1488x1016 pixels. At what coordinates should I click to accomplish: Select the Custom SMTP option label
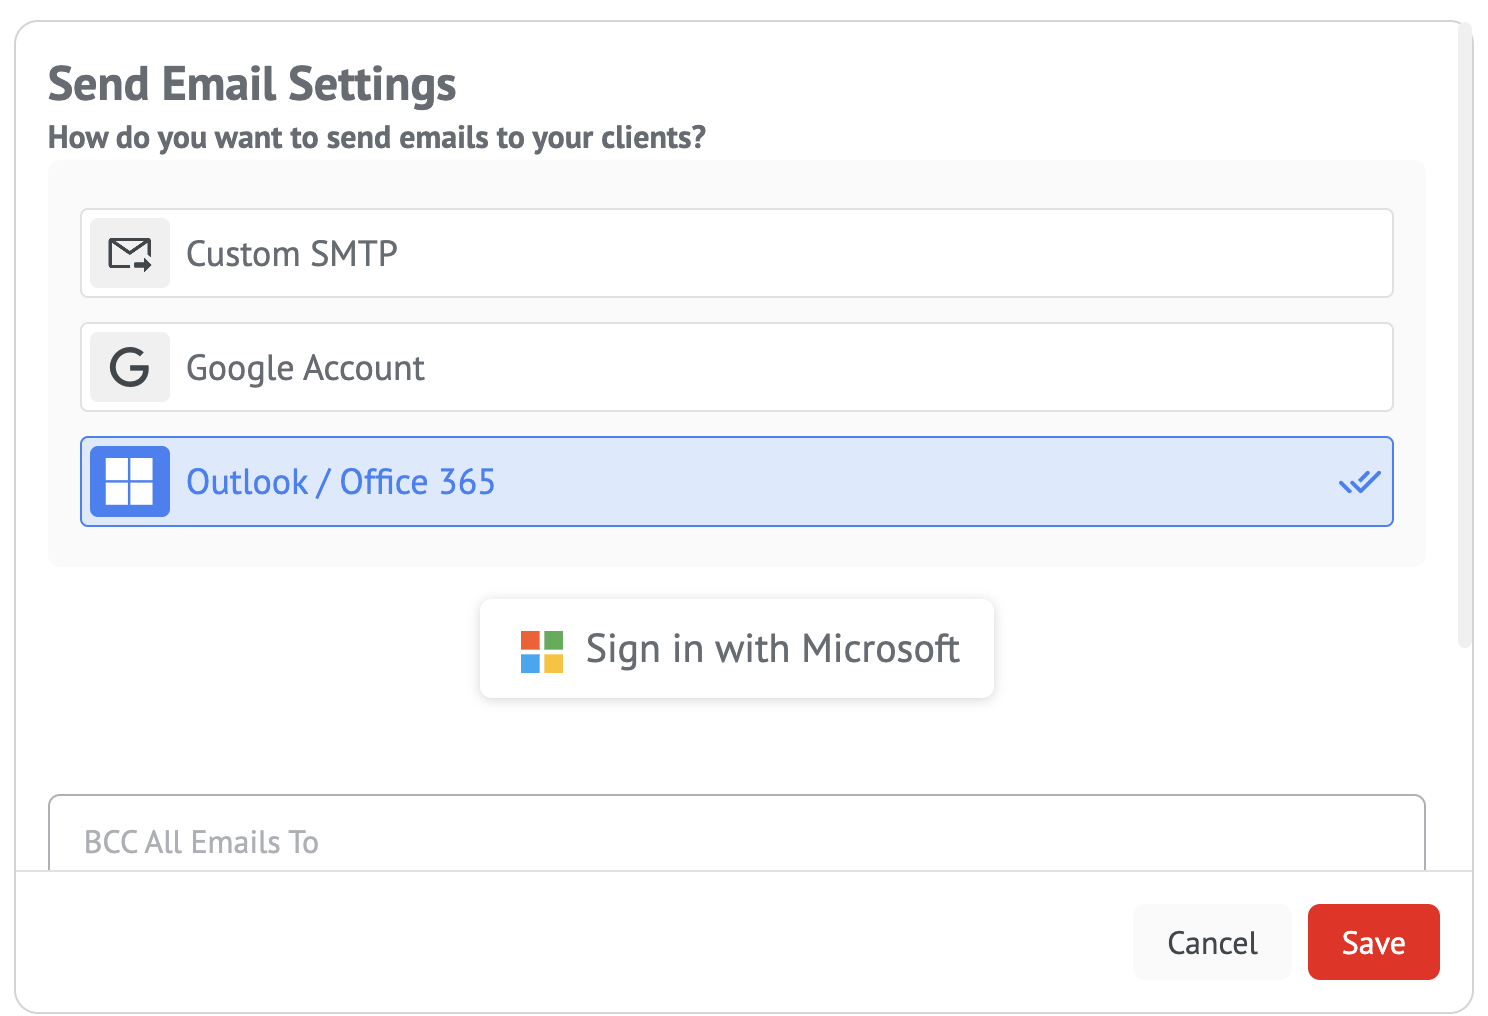(x=292, y=254)
